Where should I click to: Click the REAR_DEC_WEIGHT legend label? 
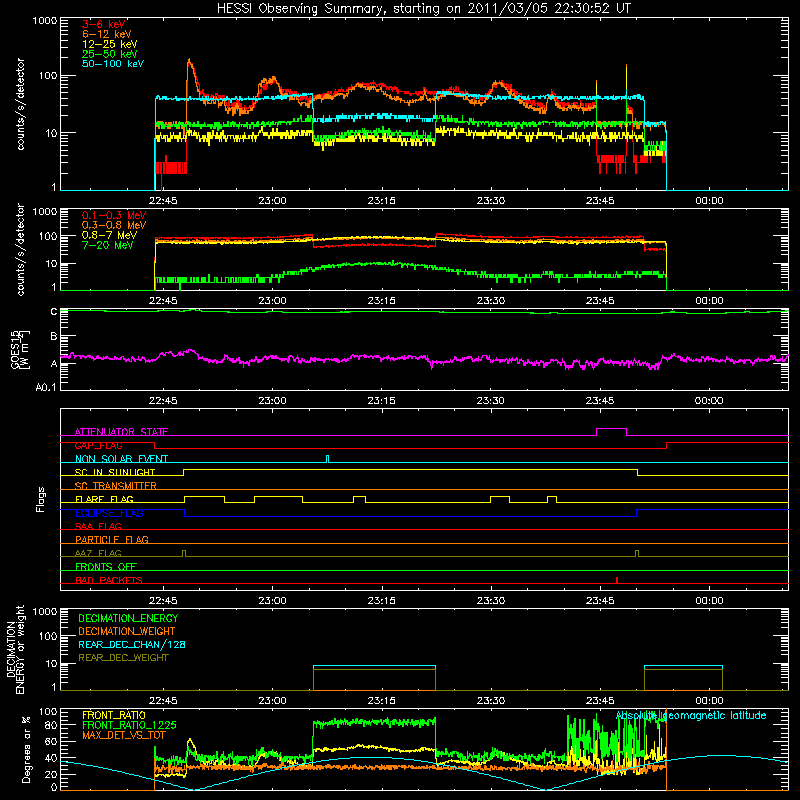tap(123, 658)
